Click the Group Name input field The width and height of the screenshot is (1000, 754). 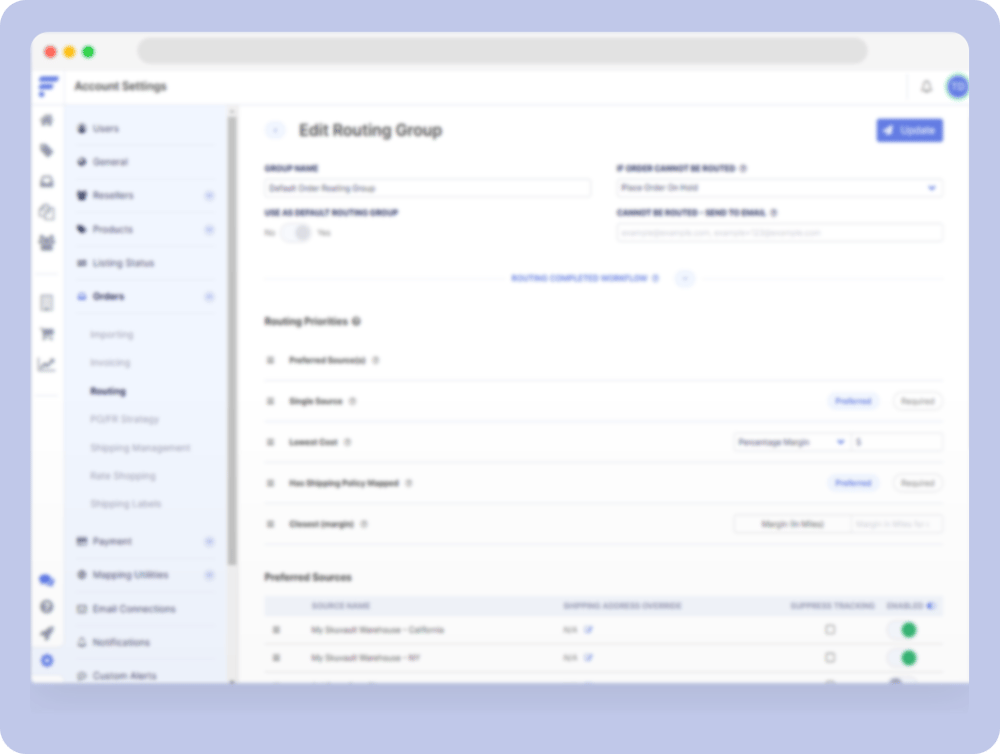[427, 188]
